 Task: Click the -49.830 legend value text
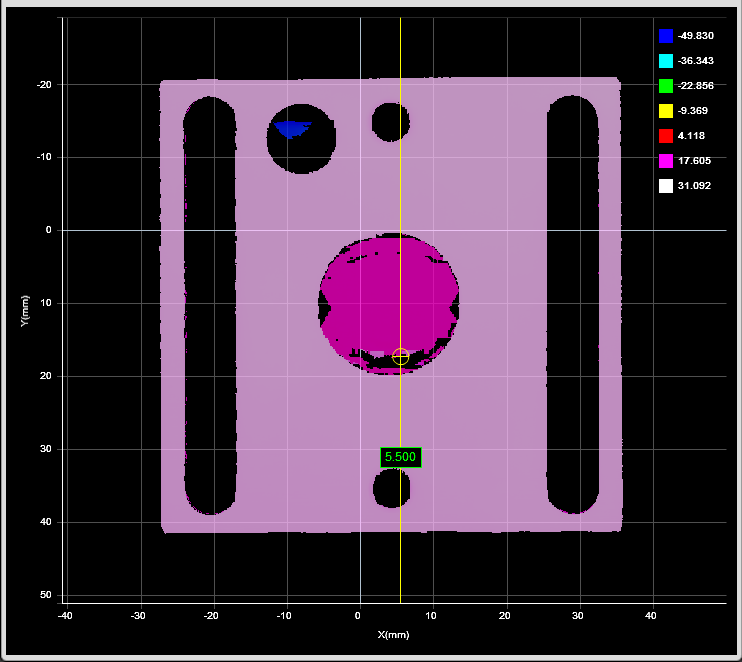(695, 36)
